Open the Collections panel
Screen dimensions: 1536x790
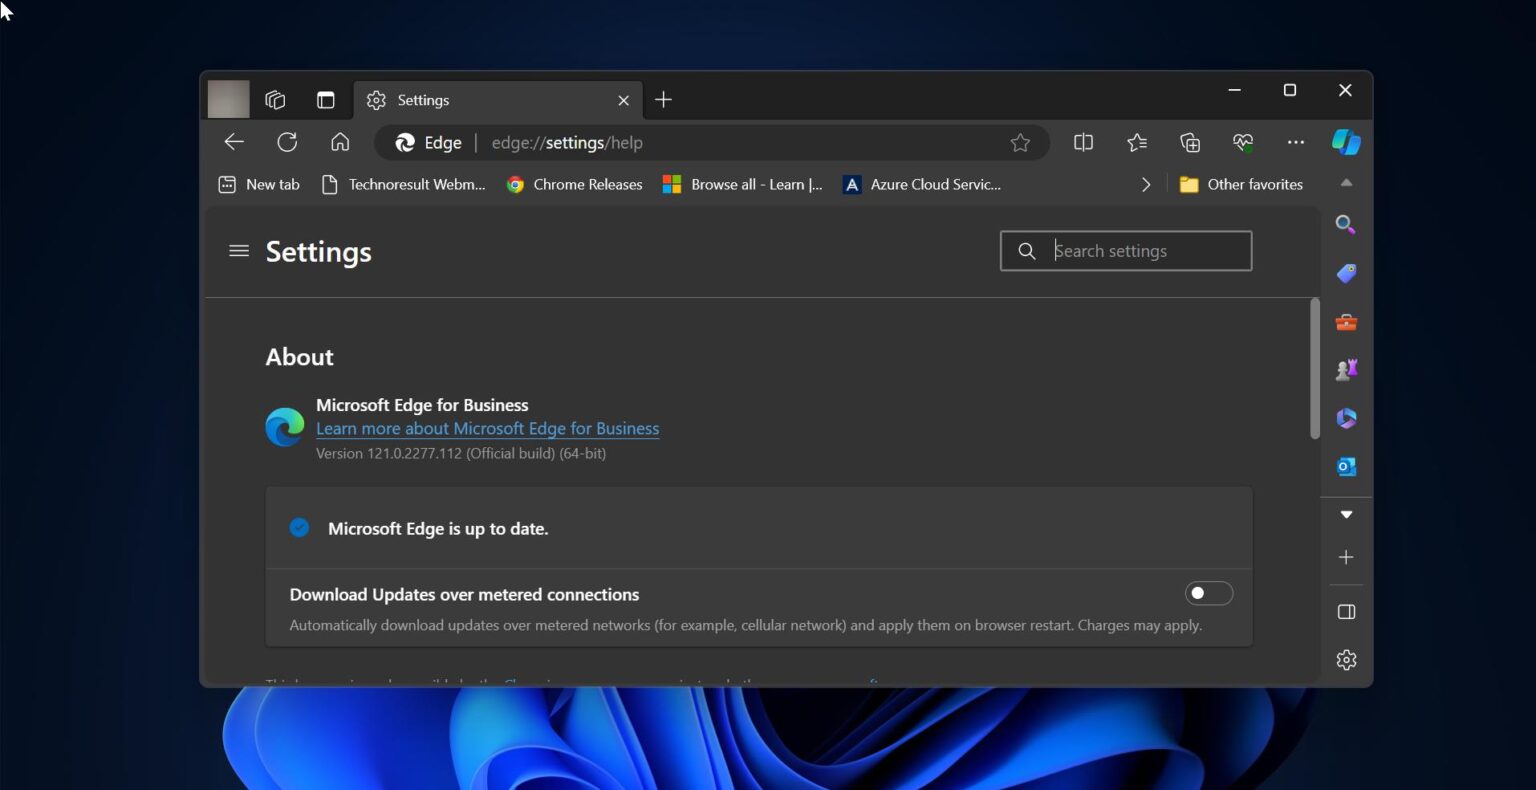click(x=1190, y=142)
